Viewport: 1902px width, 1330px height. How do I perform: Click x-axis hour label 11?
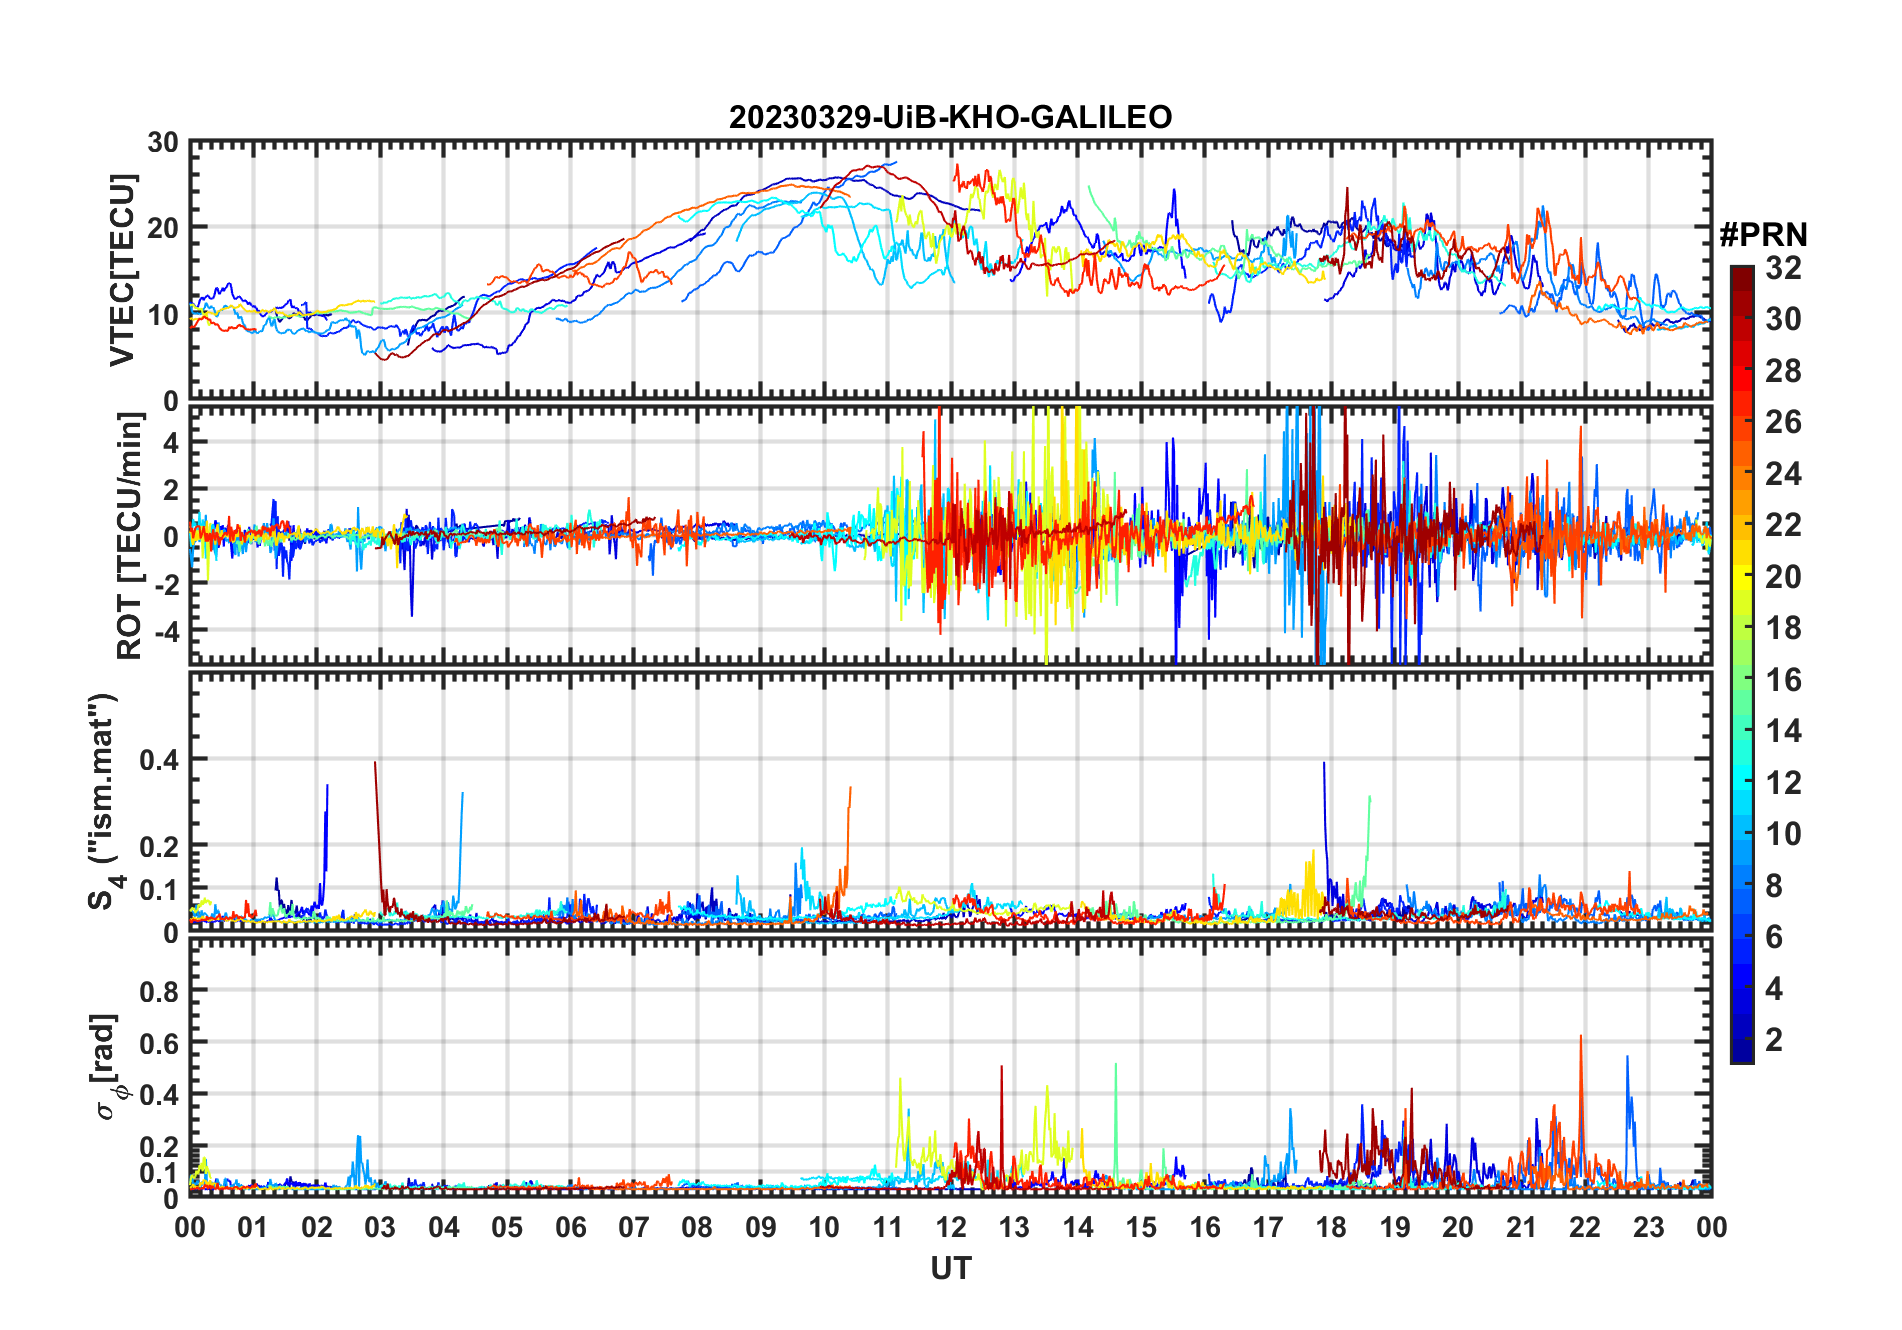[x=887, y=1228]
